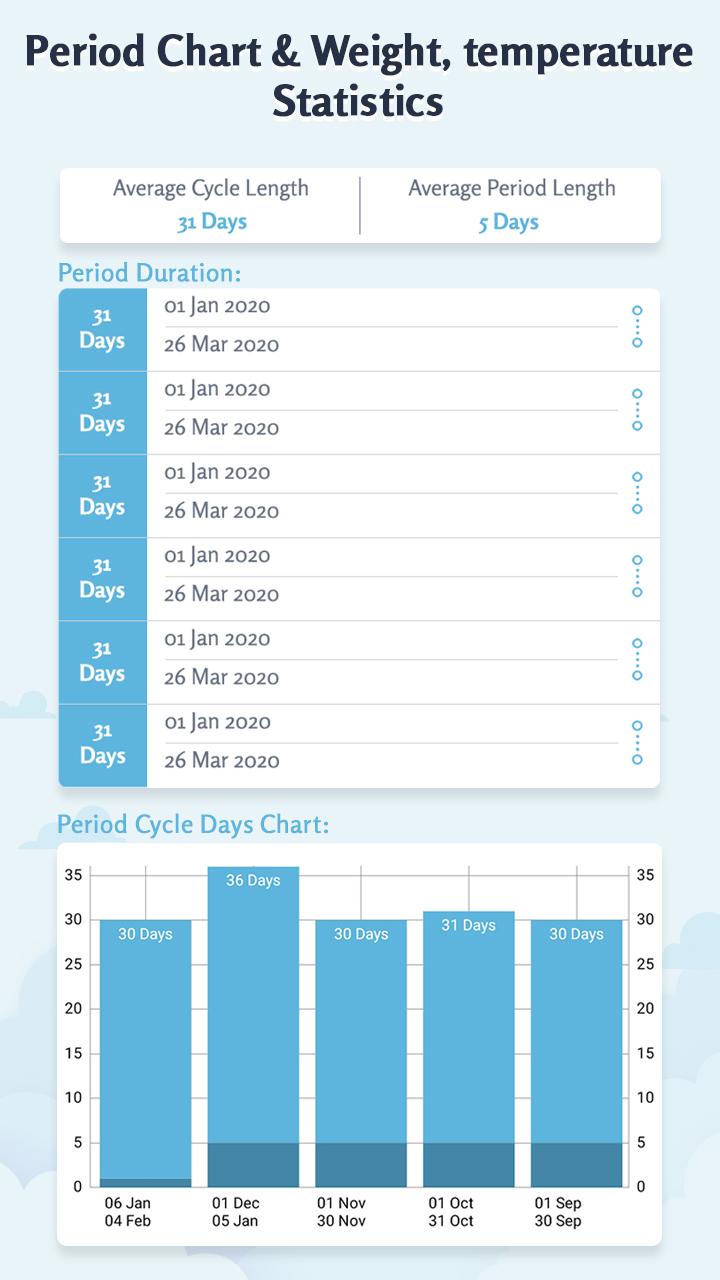
Task: Select the 01 Jan 2020 date in the third row
Action: pos(217,472)
